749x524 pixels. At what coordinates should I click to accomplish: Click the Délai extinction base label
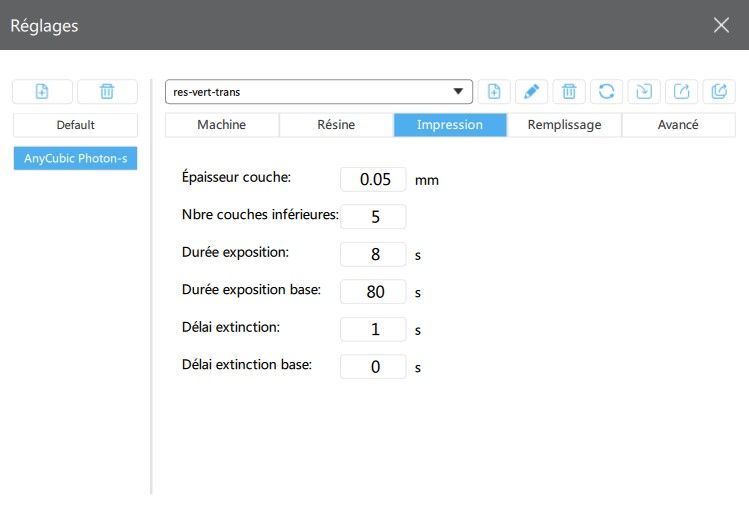[246, 364]
